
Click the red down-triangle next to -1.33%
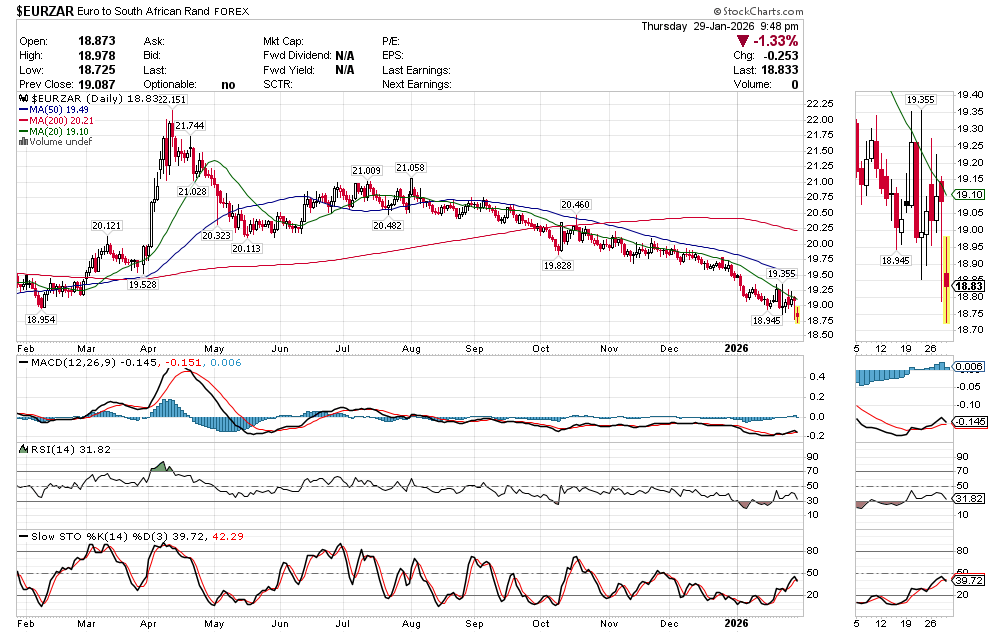pyautogui.click(x=742, y=41)
